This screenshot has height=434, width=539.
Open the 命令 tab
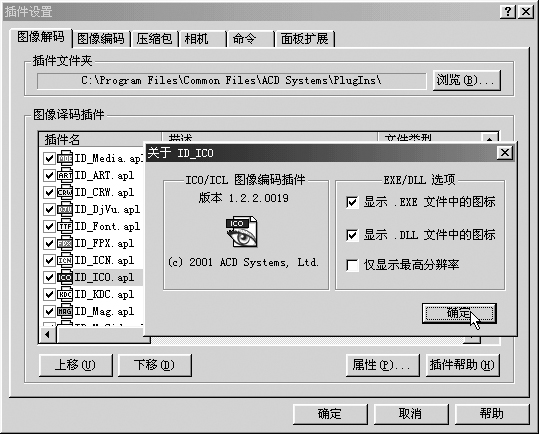tap(251, 38)
